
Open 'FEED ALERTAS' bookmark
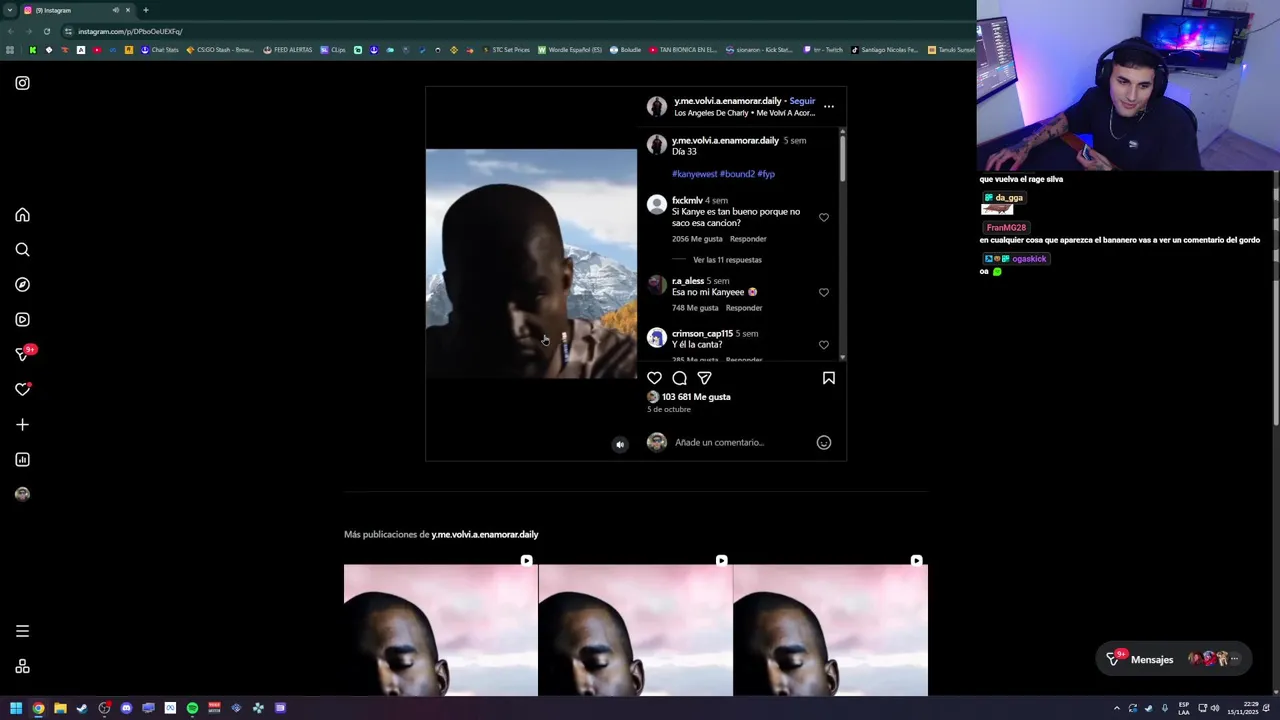288,50
